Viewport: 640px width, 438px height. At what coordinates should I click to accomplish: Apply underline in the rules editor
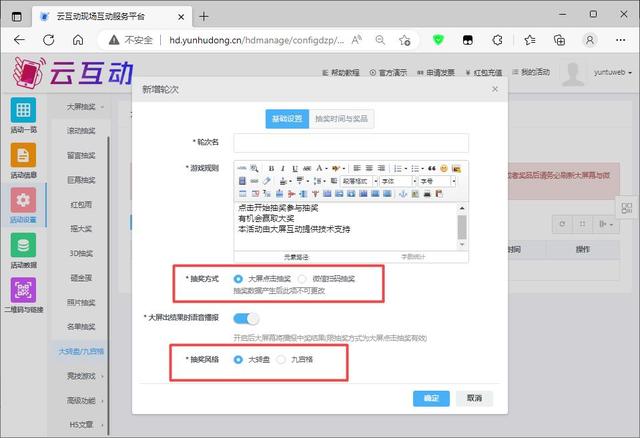(295, 168)
